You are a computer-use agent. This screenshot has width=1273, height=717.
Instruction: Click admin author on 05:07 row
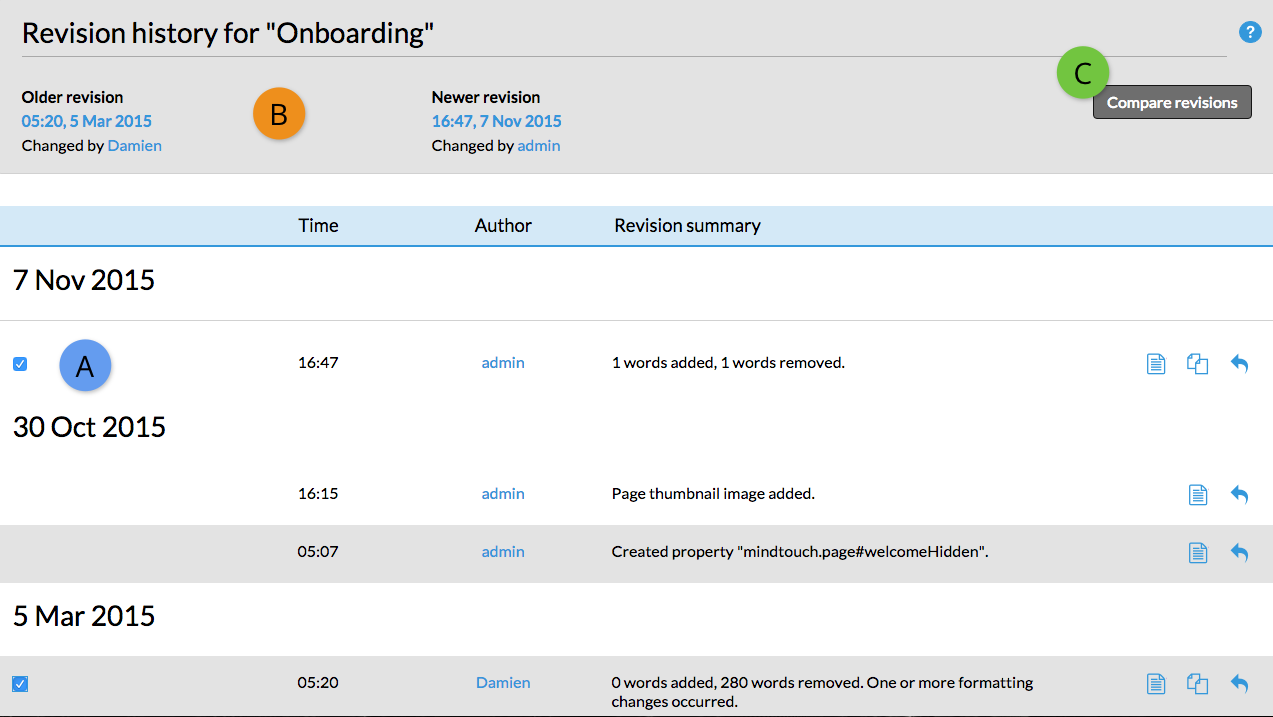click(x=503, y=551)
